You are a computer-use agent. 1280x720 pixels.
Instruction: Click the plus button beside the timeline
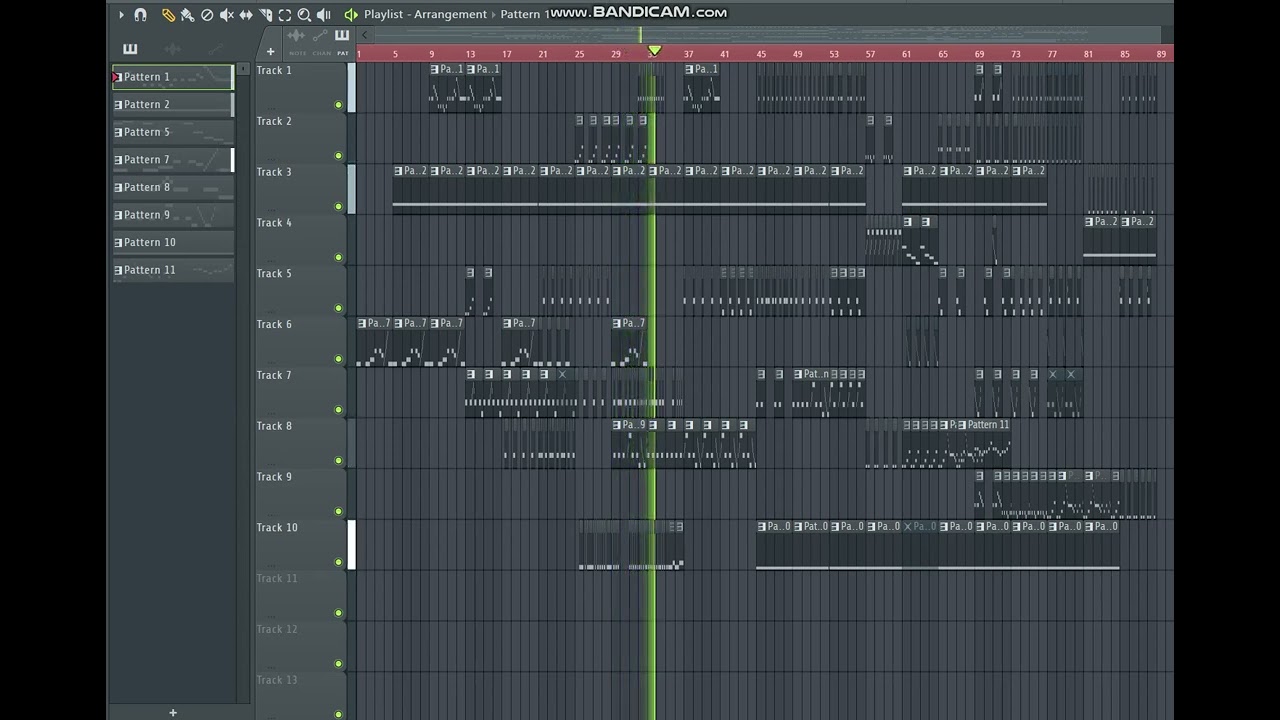pos(270,52)
